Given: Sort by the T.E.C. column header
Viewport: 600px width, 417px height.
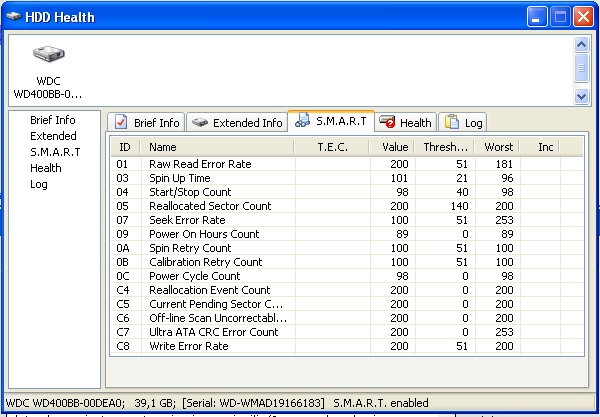Looking at the screenshot, I should pos(331,147).
